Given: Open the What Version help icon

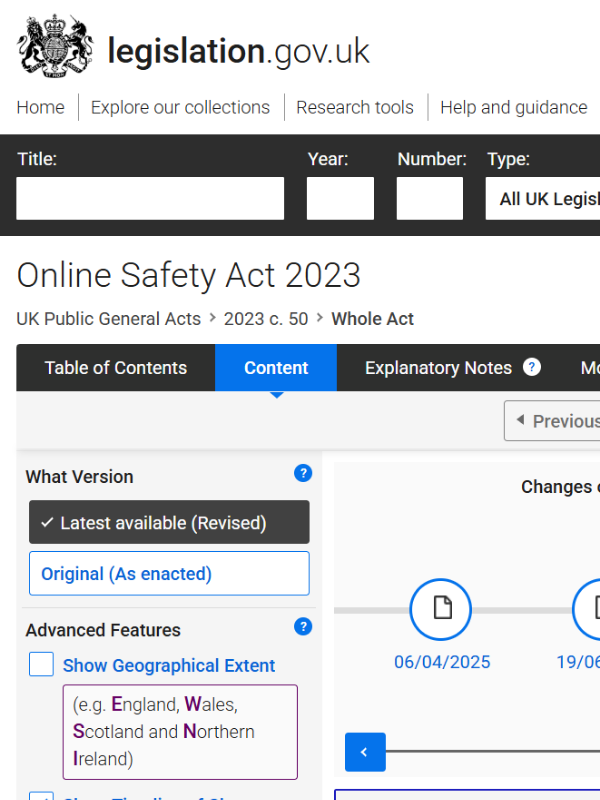Looking at the screenshot, I should [x=303, y=473].
